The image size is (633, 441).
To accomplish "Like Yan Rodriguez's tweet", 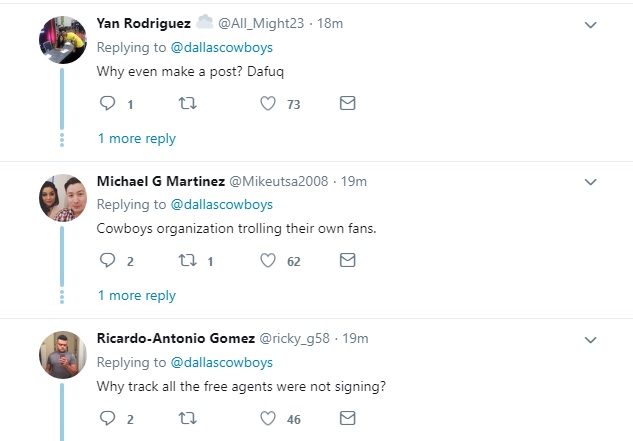I will 268,103.
